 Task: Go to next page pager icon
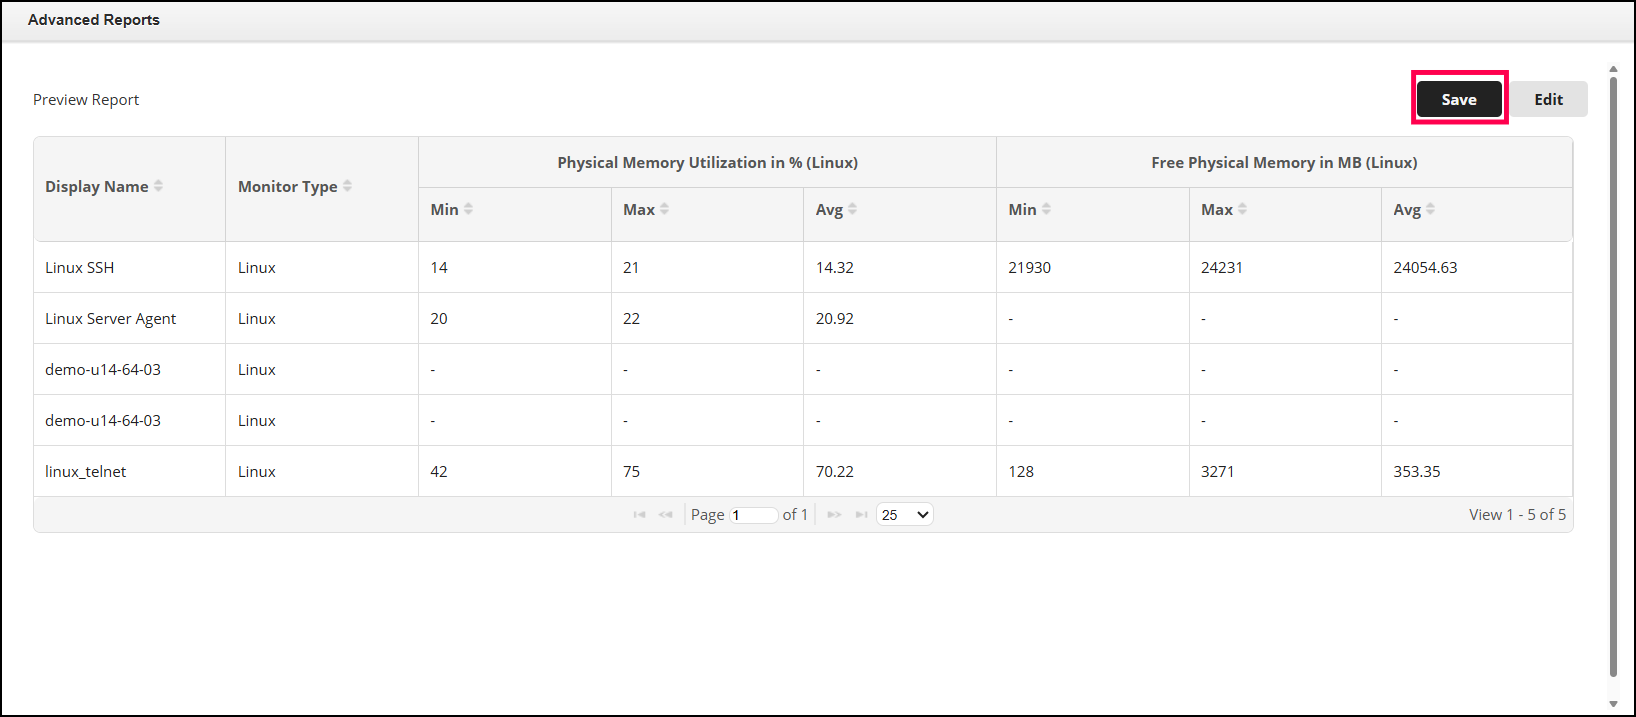(x=834, y=514)
